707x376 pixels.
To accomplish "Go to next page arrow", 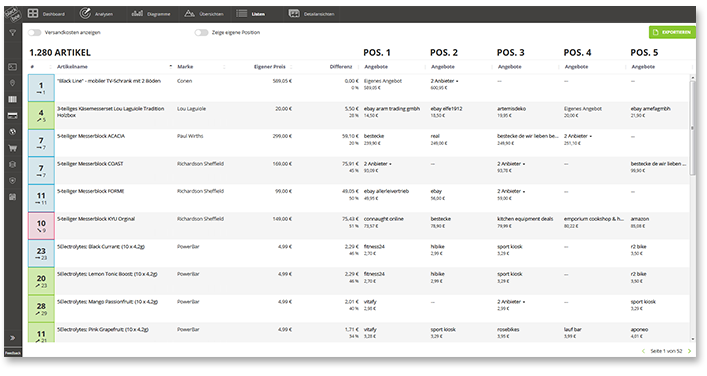I will click(689, 351).
